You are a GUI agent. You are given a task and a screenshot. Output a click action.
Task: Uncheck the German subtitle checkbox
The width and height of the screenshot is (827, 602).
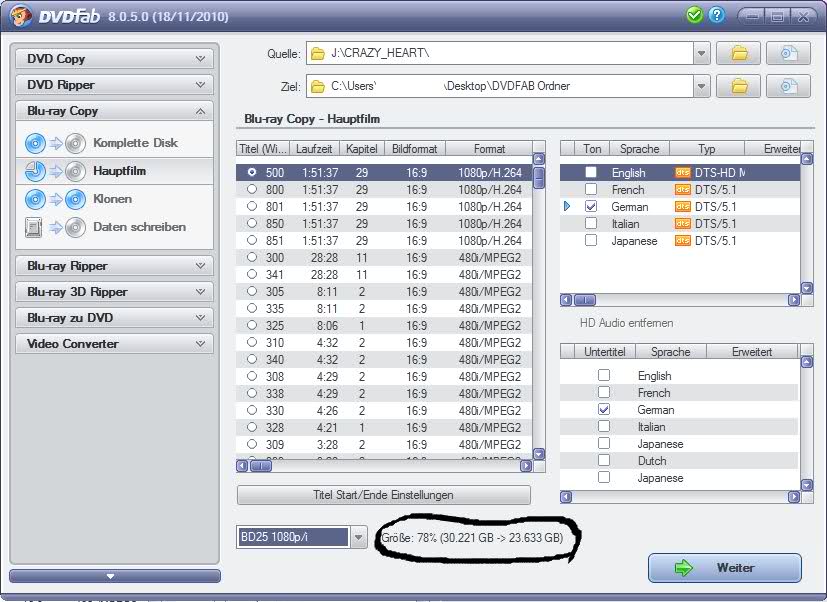[x=603, y=410]
